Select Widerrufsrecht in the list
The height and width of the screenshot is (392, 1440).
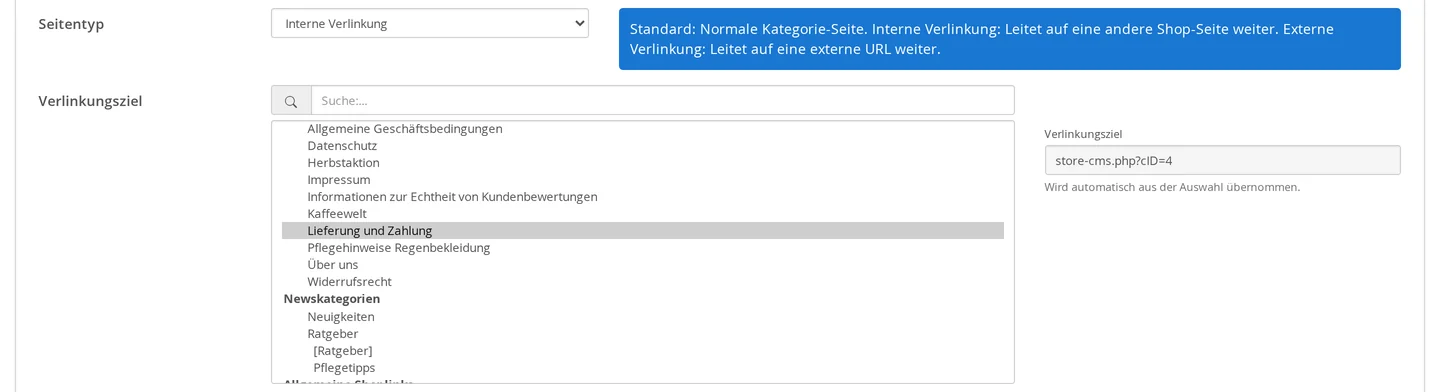coord(642,282)
